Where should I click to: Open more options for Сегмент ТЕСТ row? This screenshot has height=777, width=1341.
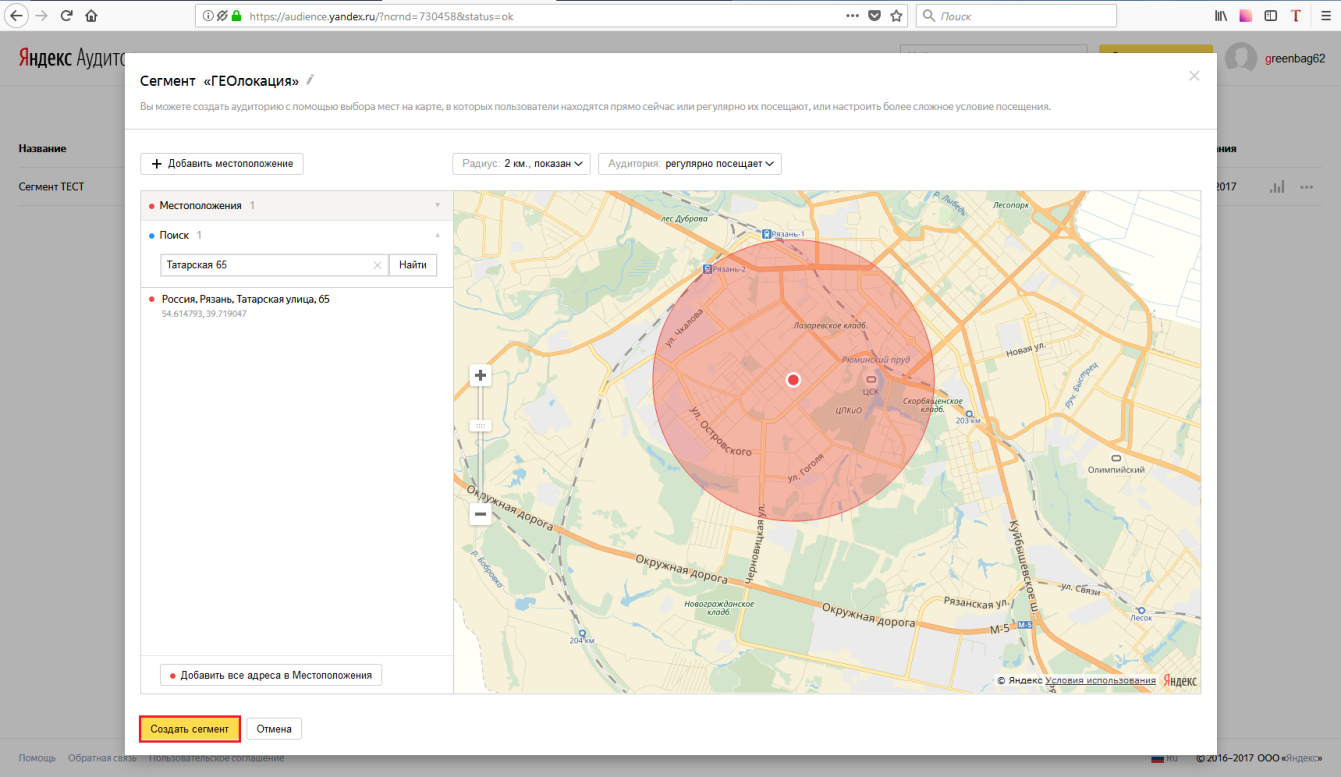click(x=1306, y=187)
